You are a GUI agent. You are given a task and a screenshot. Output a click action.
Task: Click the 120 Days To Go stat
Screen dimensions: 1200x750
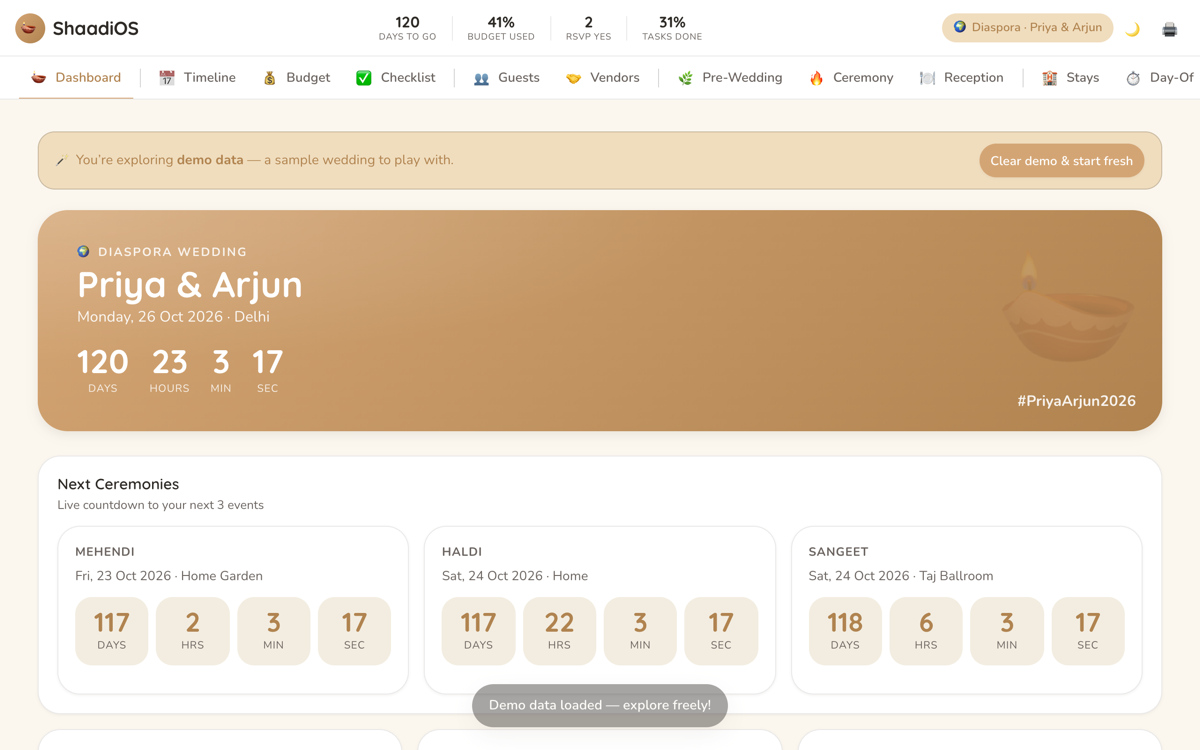[407, 28]
